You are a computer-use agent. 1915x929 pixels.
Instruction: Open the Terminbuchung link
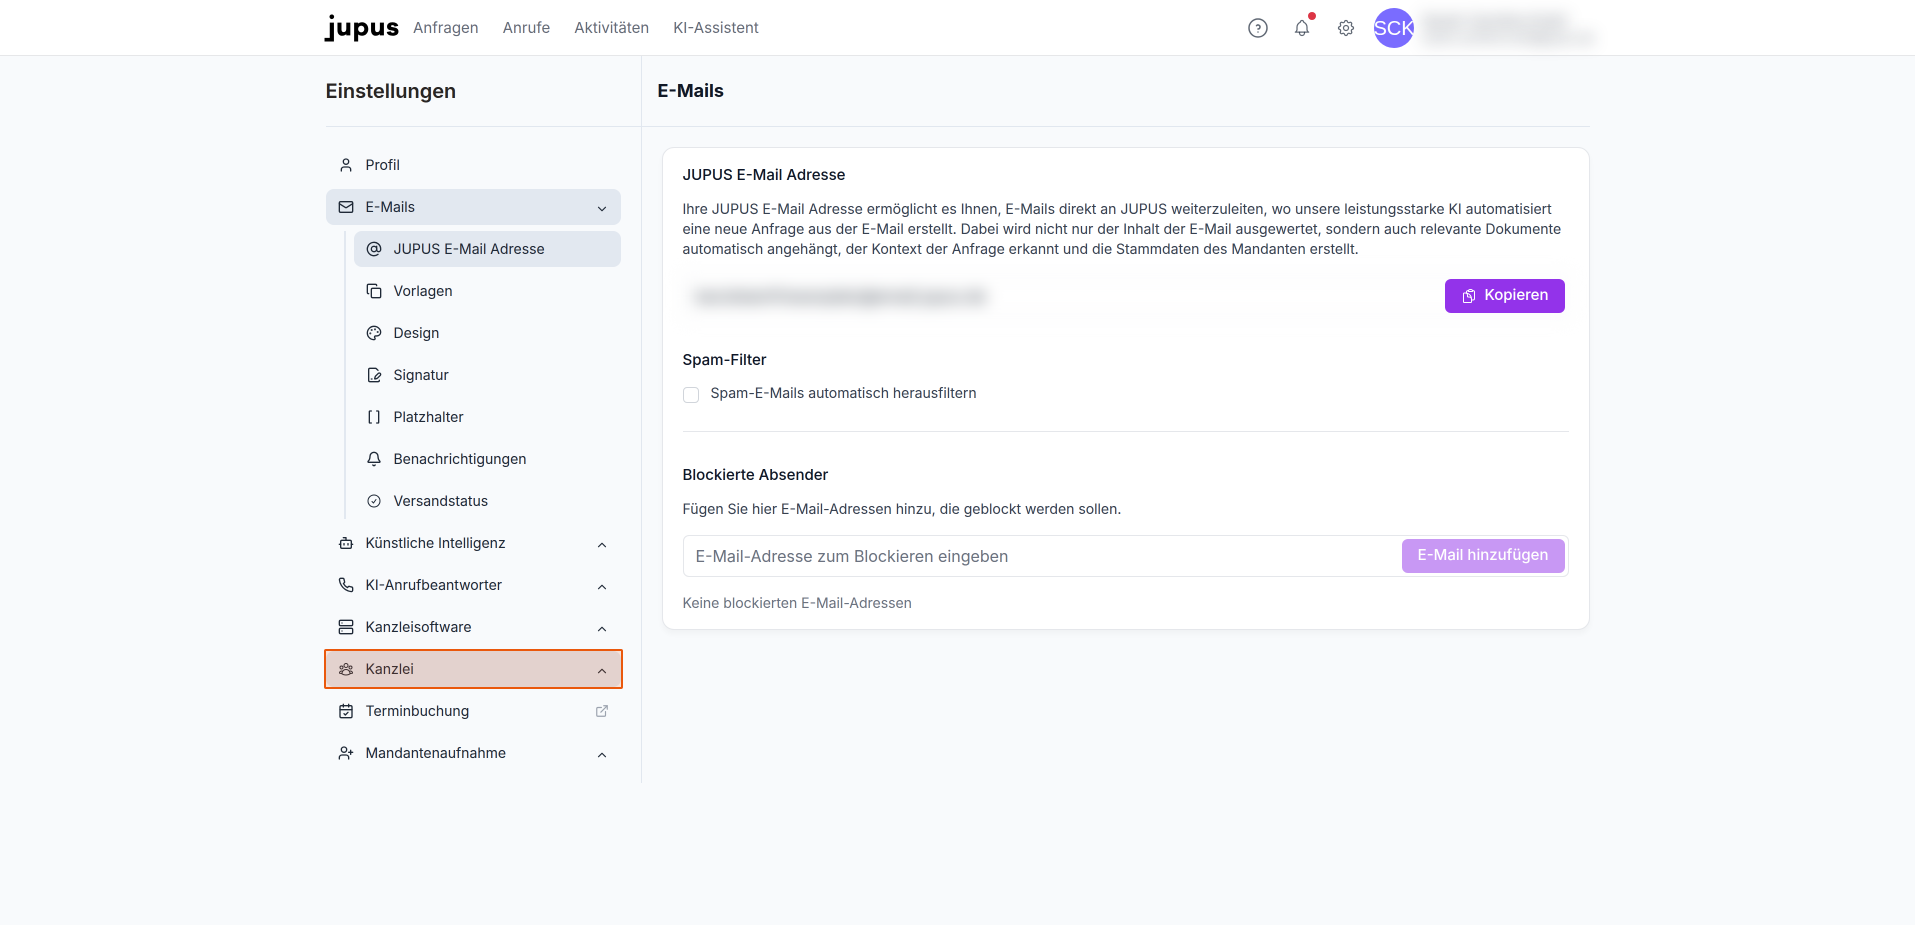(x=473, y=711)
